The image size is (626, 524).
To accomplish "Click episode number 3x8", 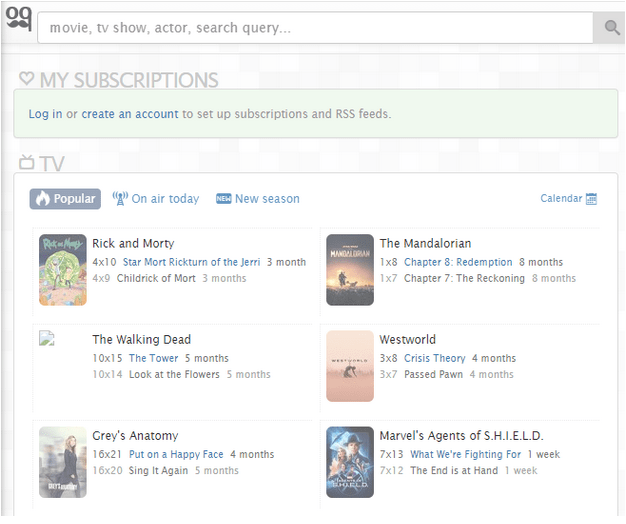I will click(388, 358).
